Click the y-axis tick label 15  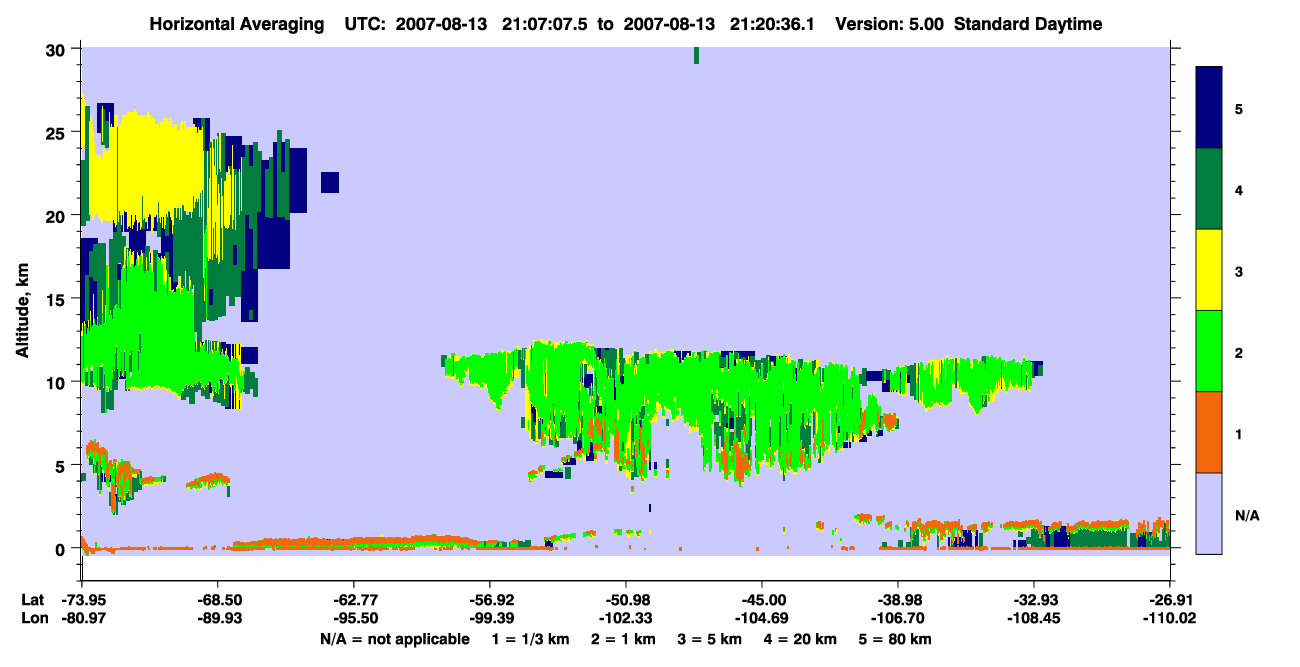click(x=57, y=299)
